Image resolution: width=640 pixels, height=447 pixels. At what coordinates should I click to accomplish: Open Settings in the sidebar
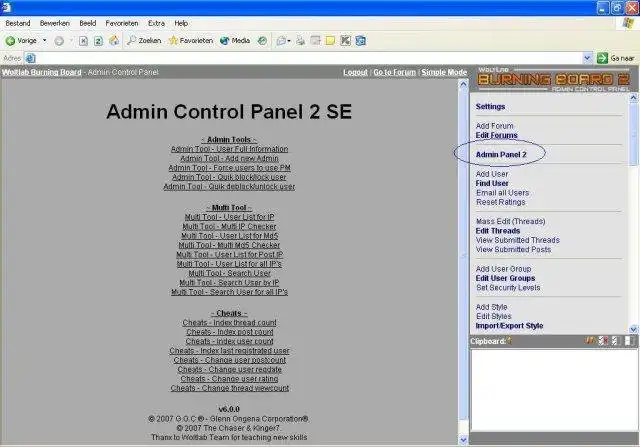[x=490, y=107]
